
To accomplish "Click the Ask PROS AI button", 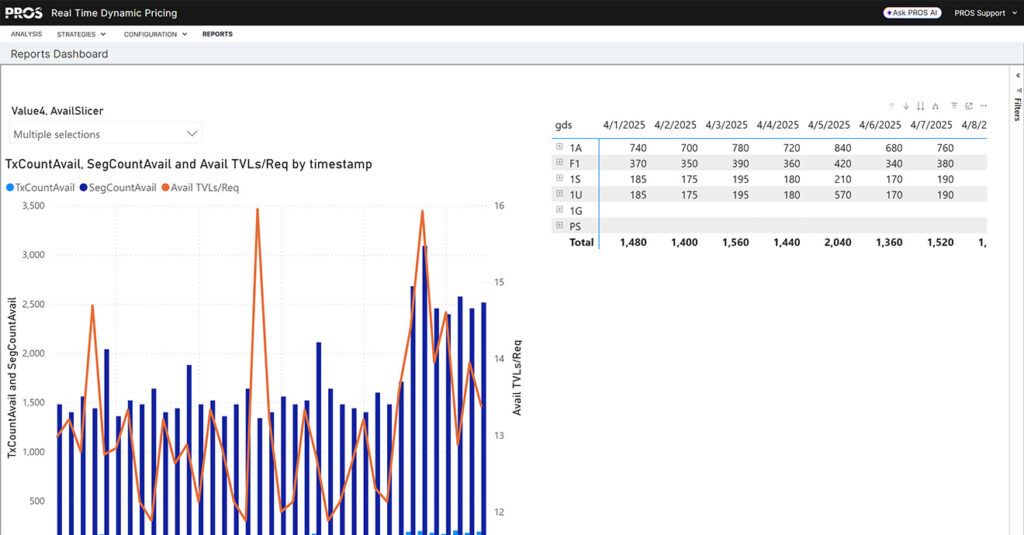I will [911, 13].
